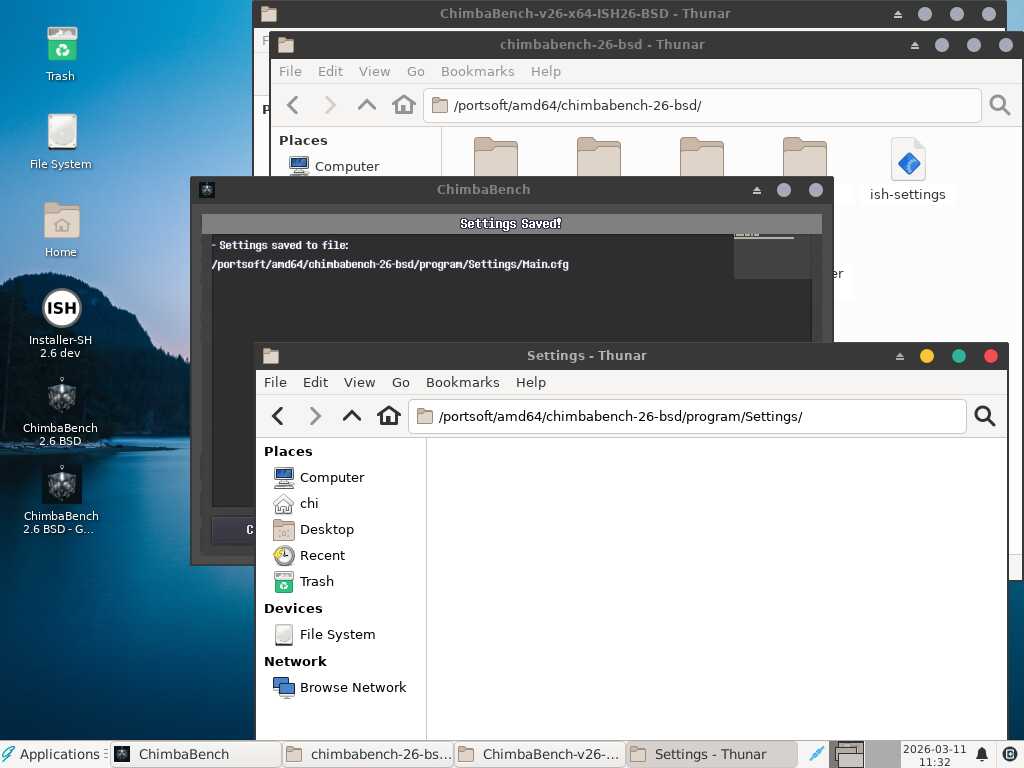
Task: Go to parent folder in Settings Thunar
Action: click(351, 416)
